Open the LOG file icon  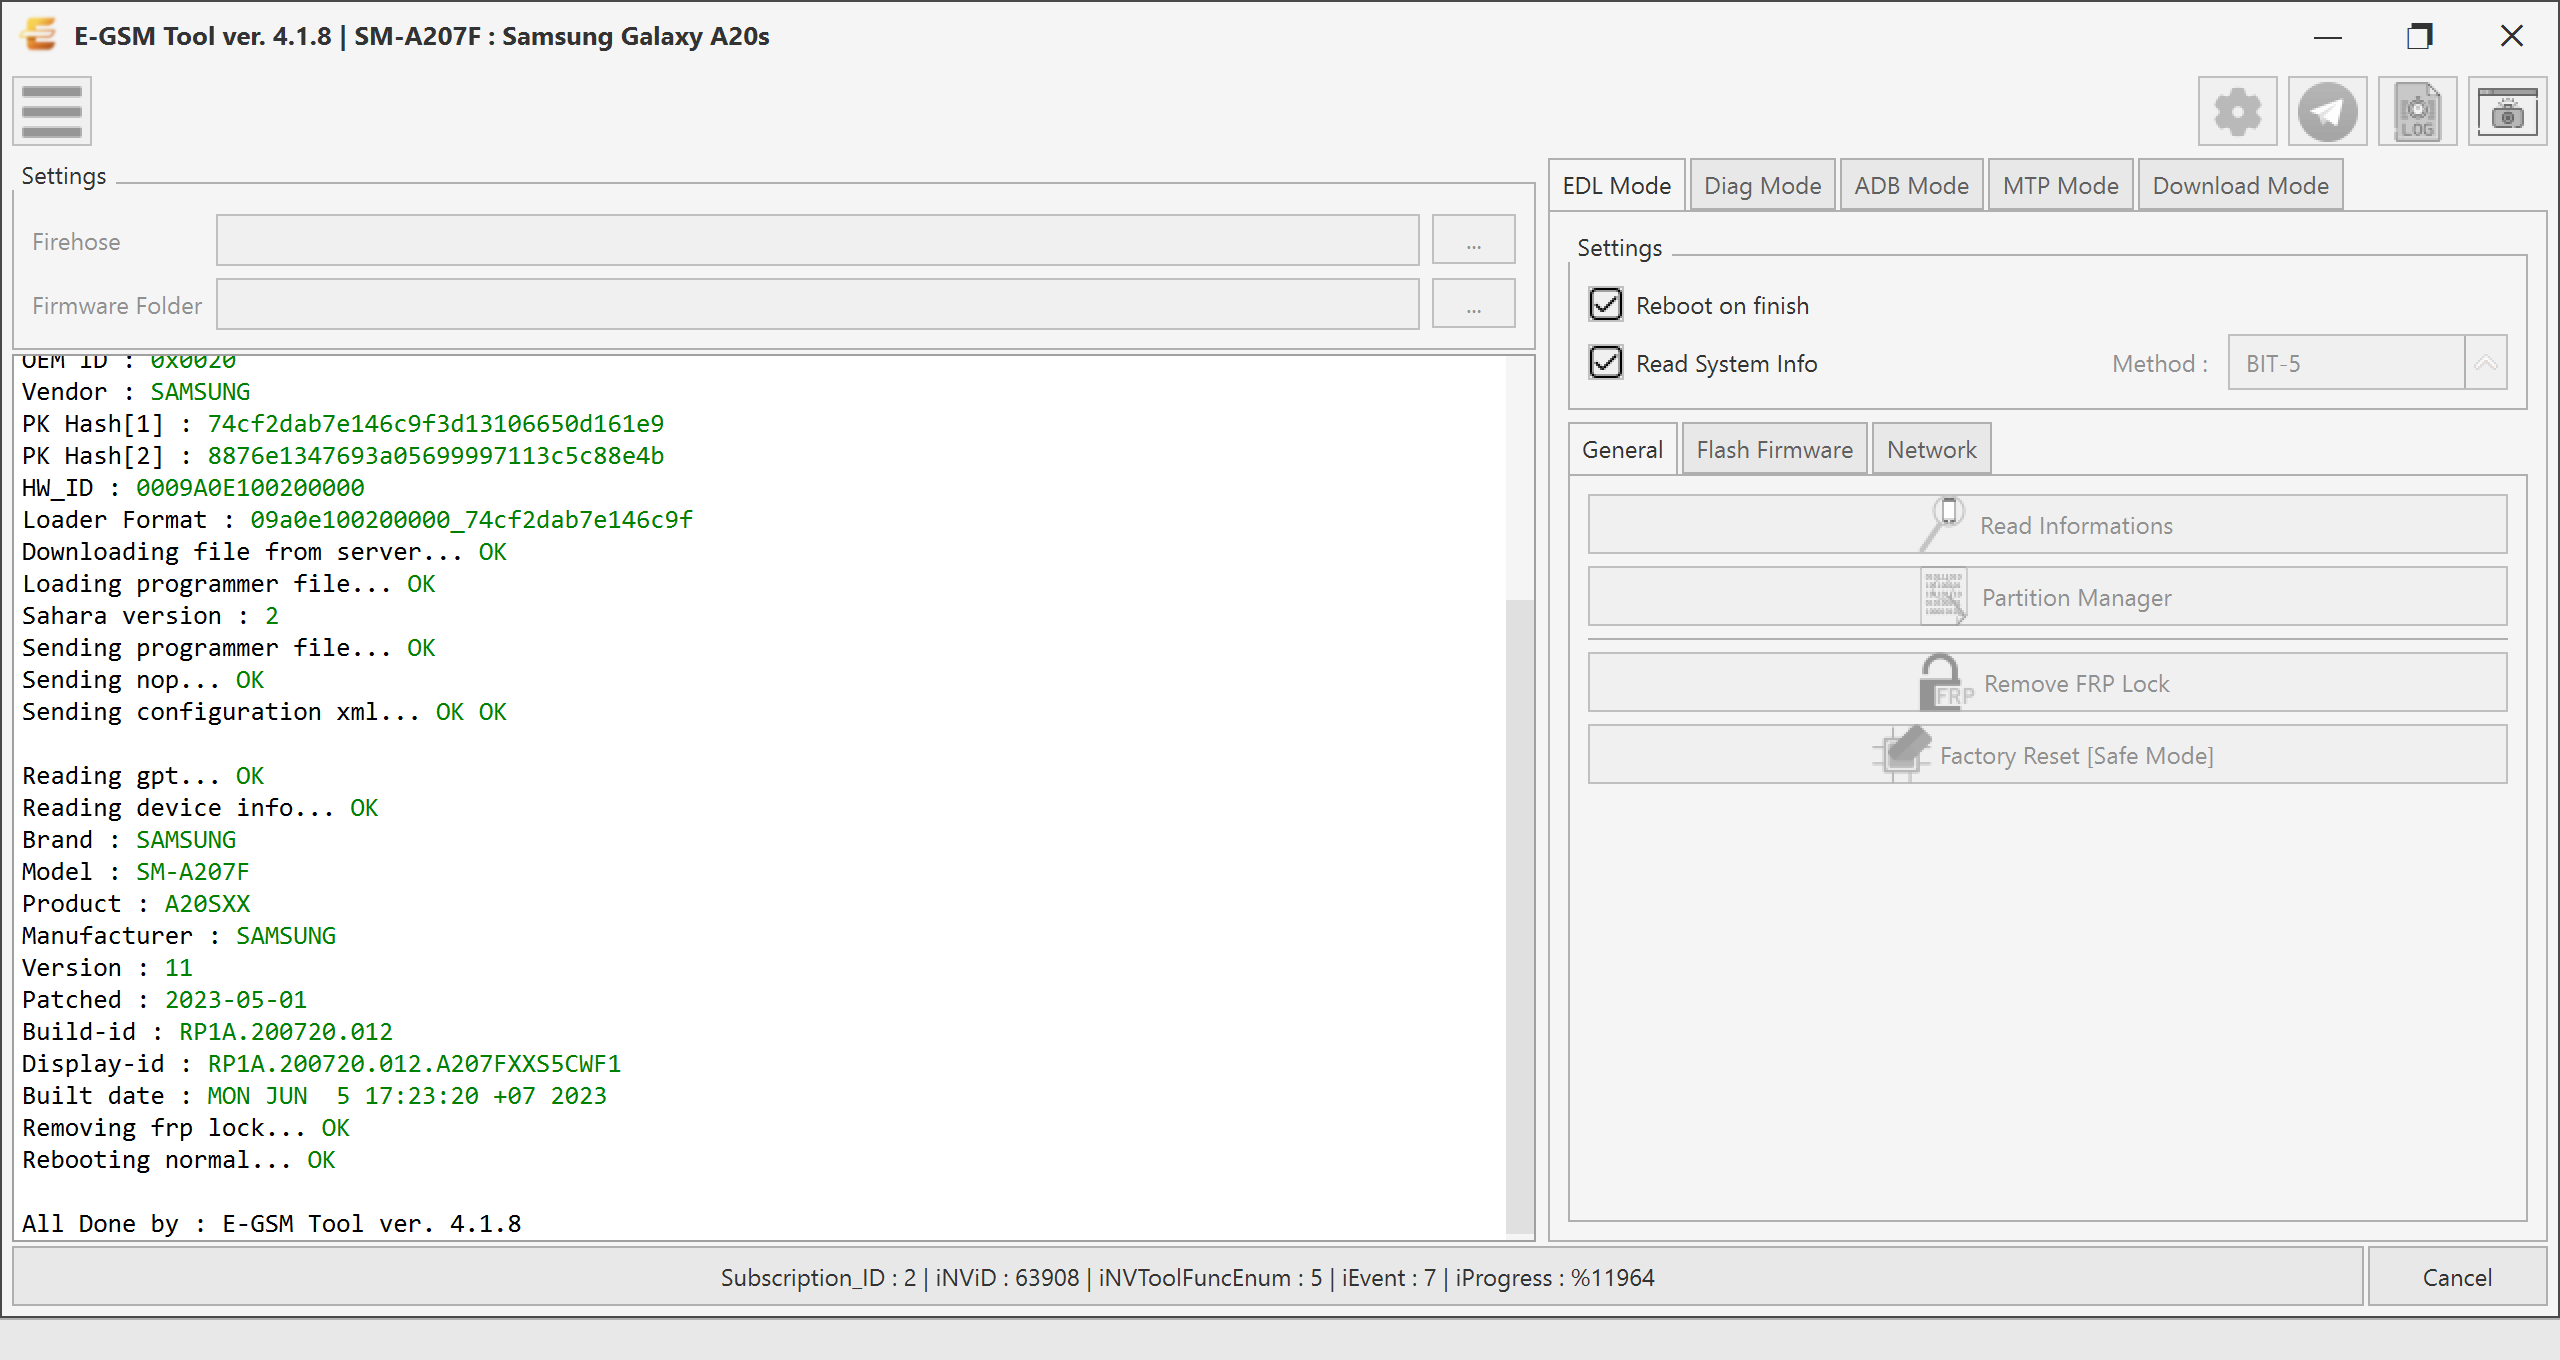pos(2417,111)
